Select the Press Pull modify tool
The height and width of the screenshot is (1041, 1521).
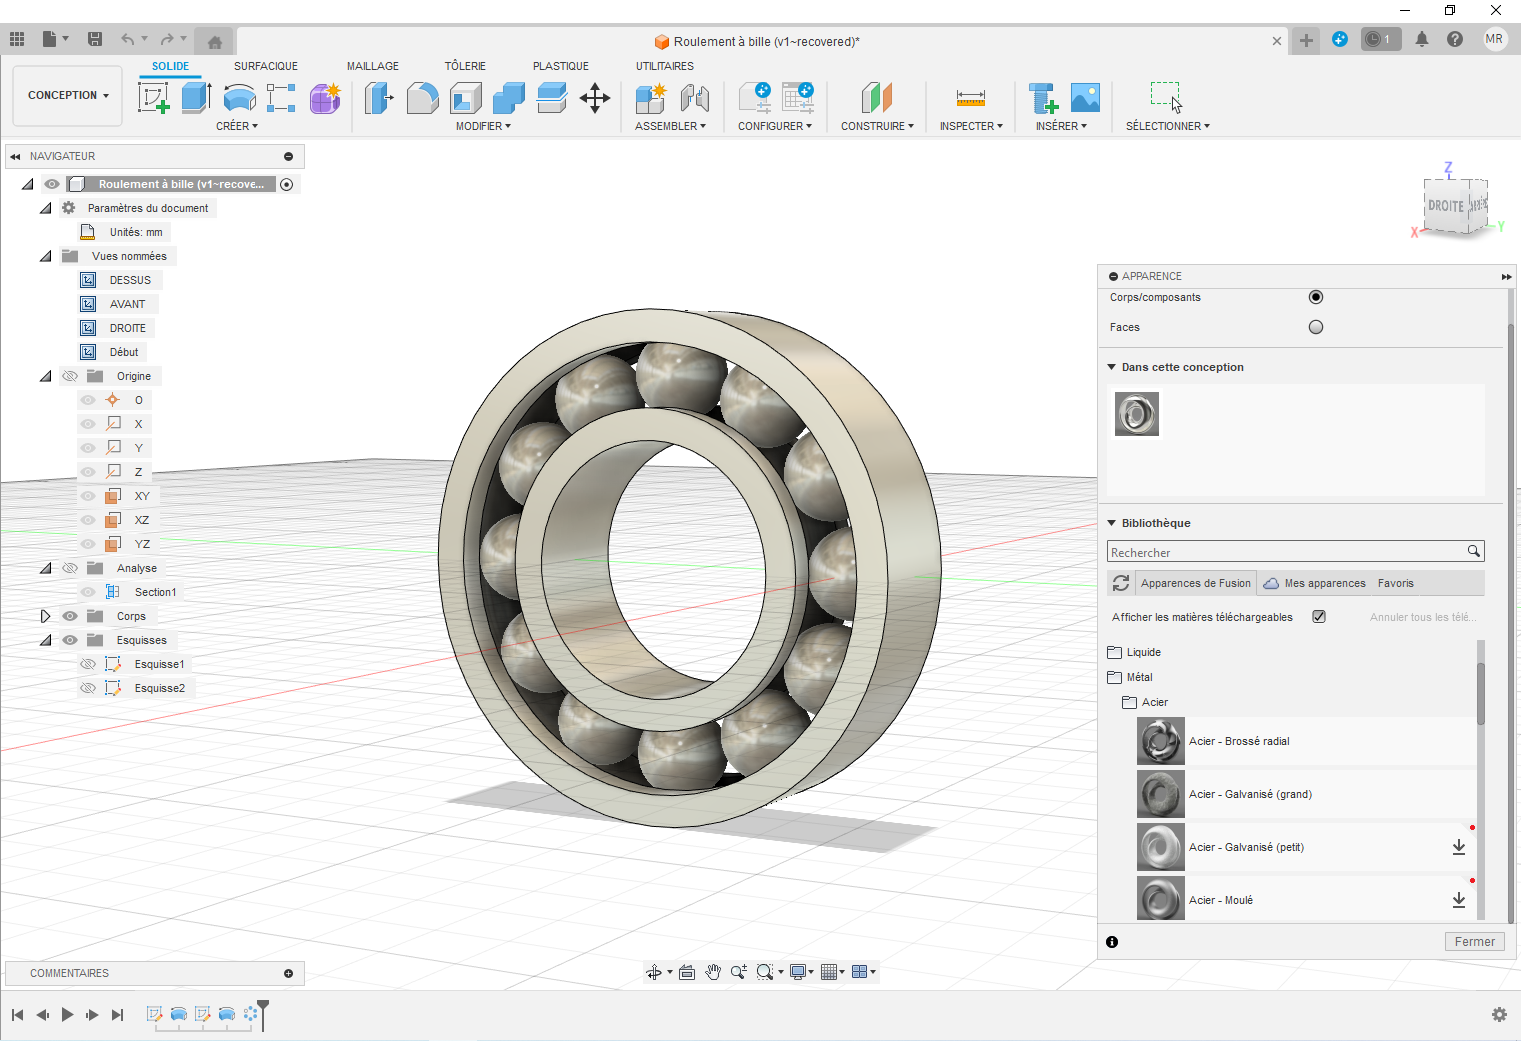379,98
